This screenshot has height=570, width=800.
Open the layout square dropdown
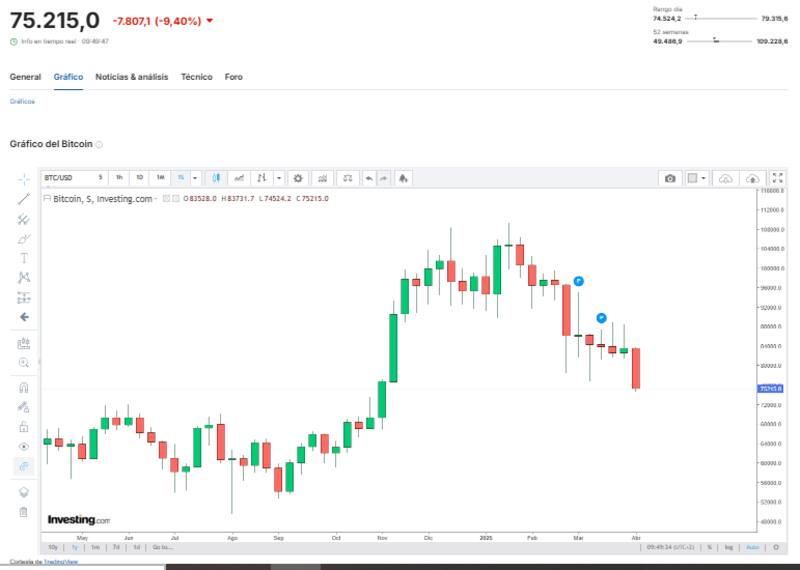697,178
